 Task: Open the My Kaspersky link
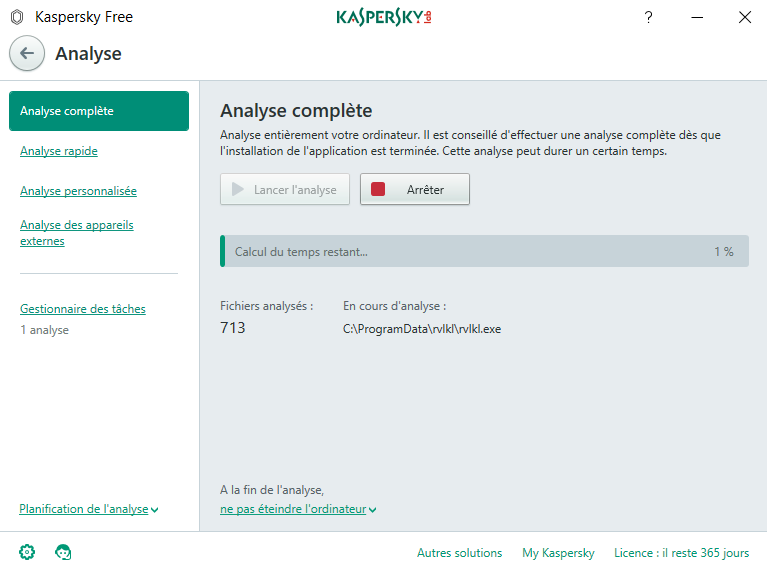[x=558, y=553]
